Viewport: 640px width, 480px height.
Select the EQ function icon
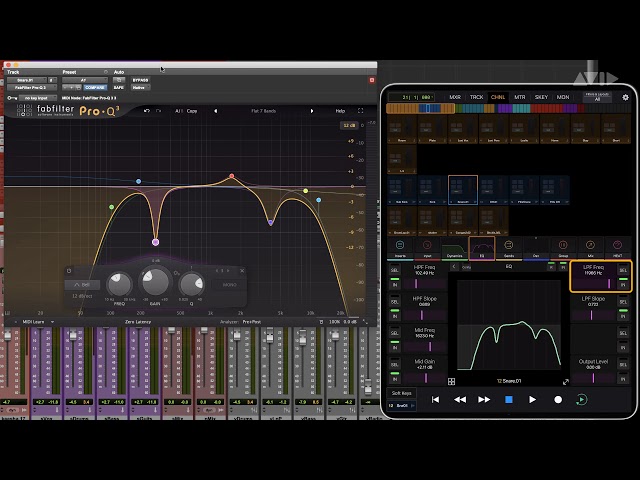point(482,248)
